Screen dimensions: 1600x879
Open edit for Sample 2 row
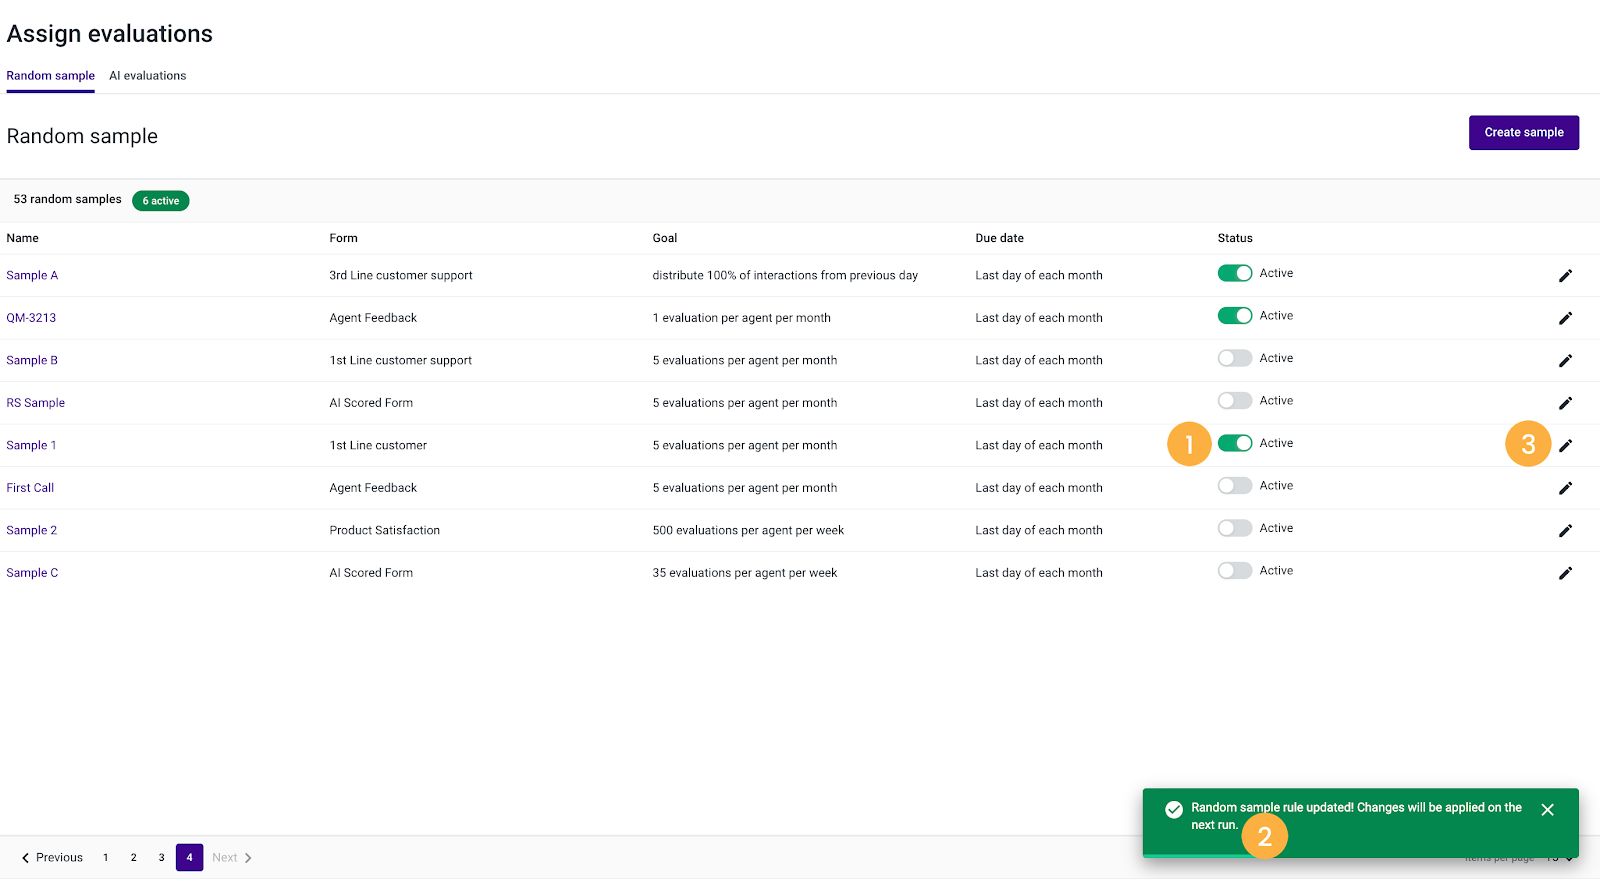[1565, 531]
